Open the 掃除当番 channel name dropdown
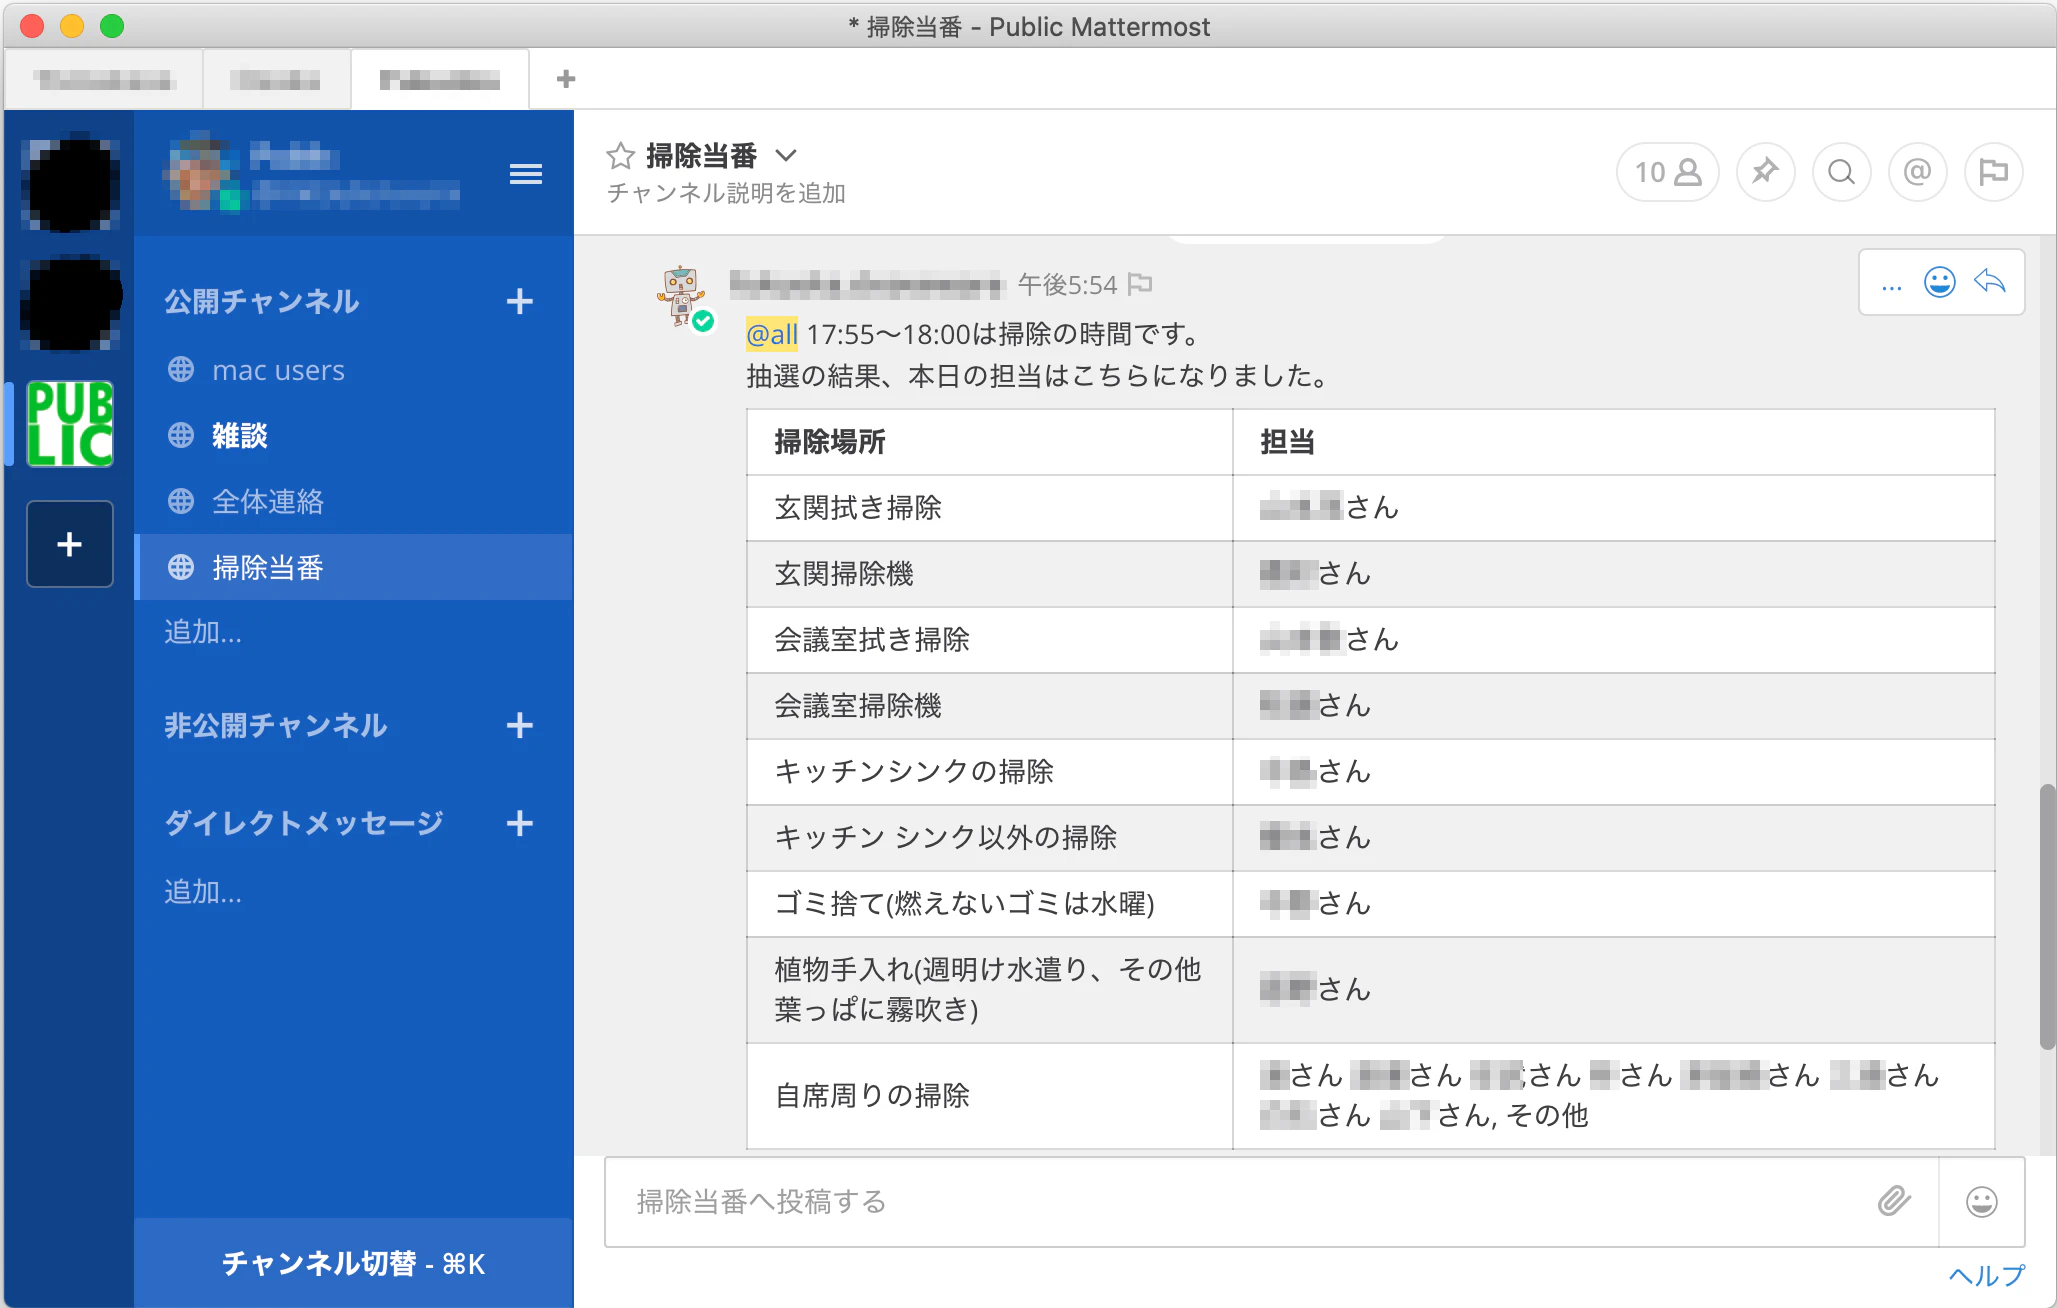 point(788,156)
